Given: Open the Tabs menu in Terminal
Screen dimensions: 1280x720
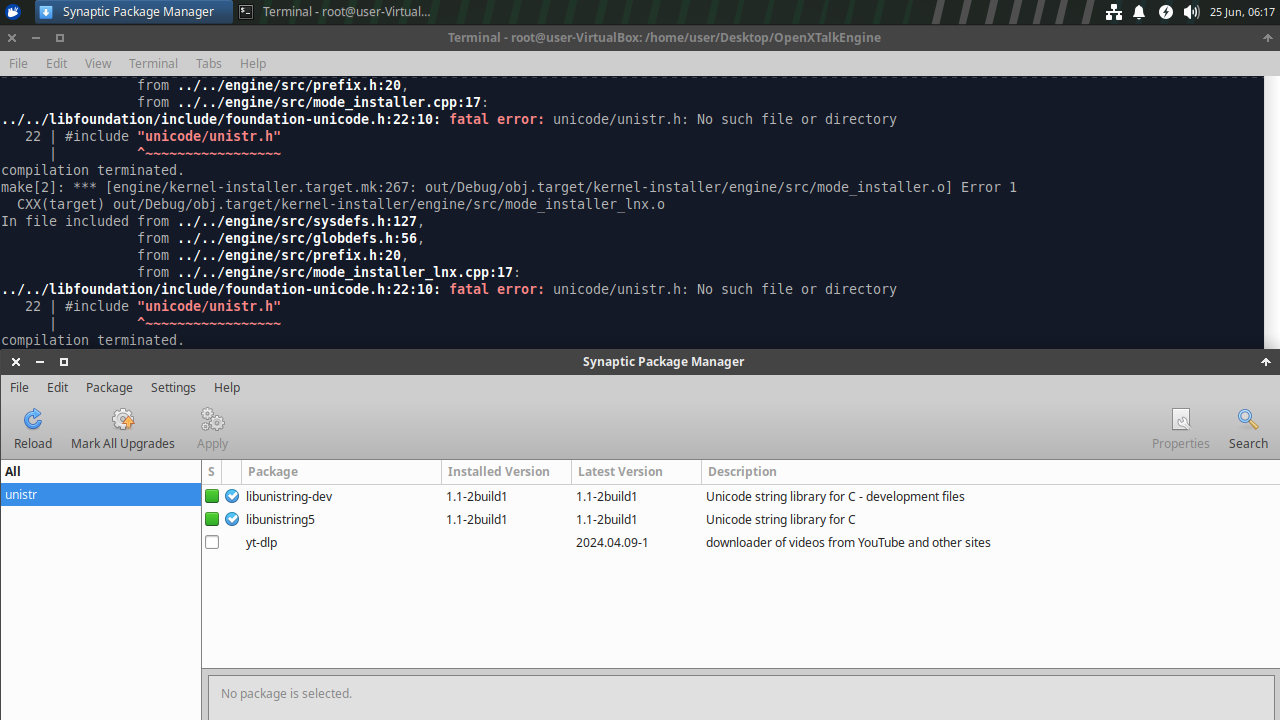Looking at the screenshot, I should pos(209,63).
